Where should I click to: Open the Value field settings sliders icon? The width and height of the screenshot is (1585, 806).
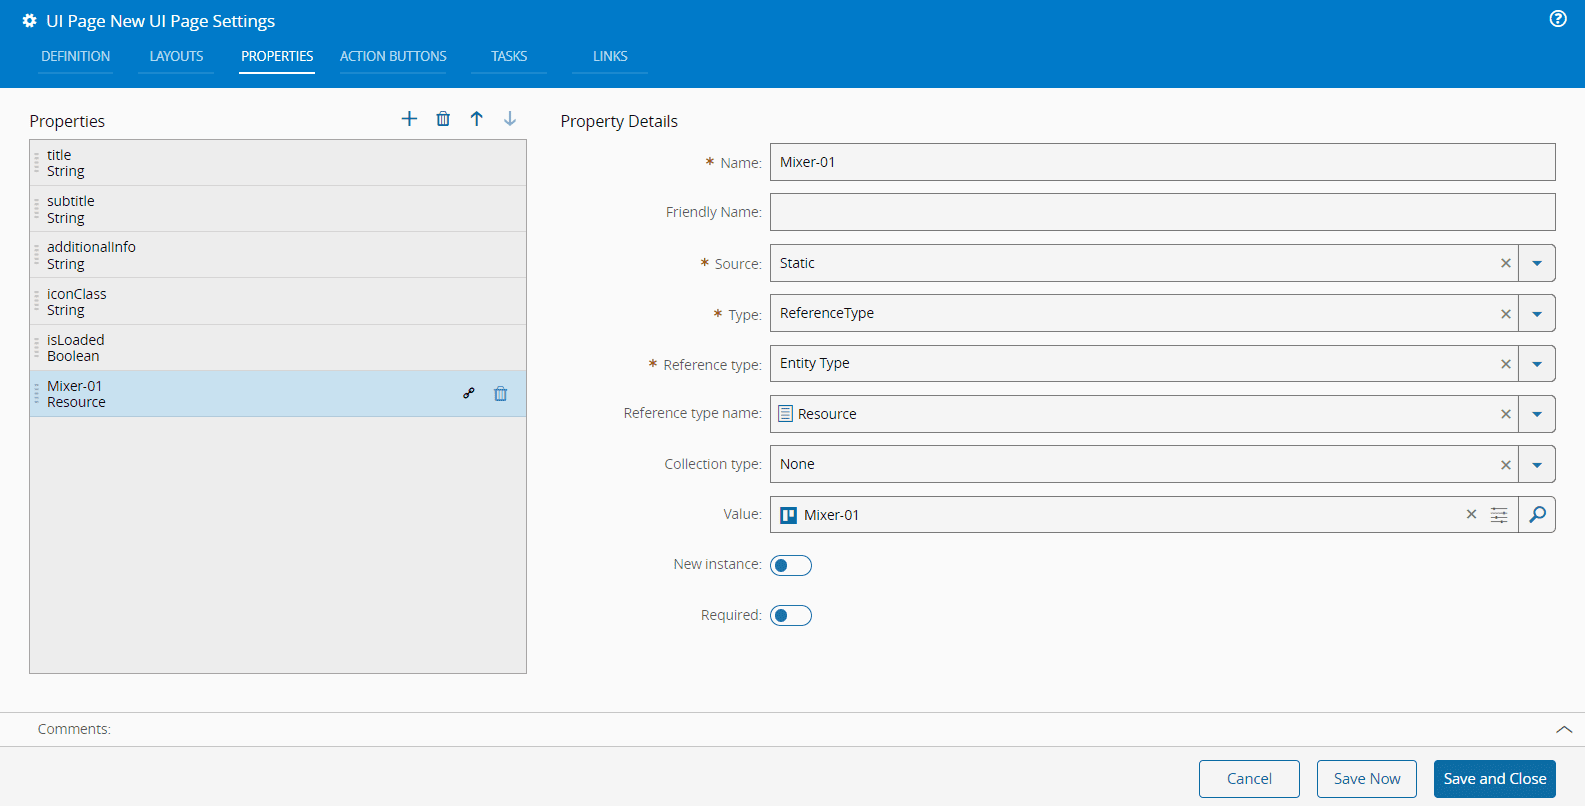pos(1499,515)
